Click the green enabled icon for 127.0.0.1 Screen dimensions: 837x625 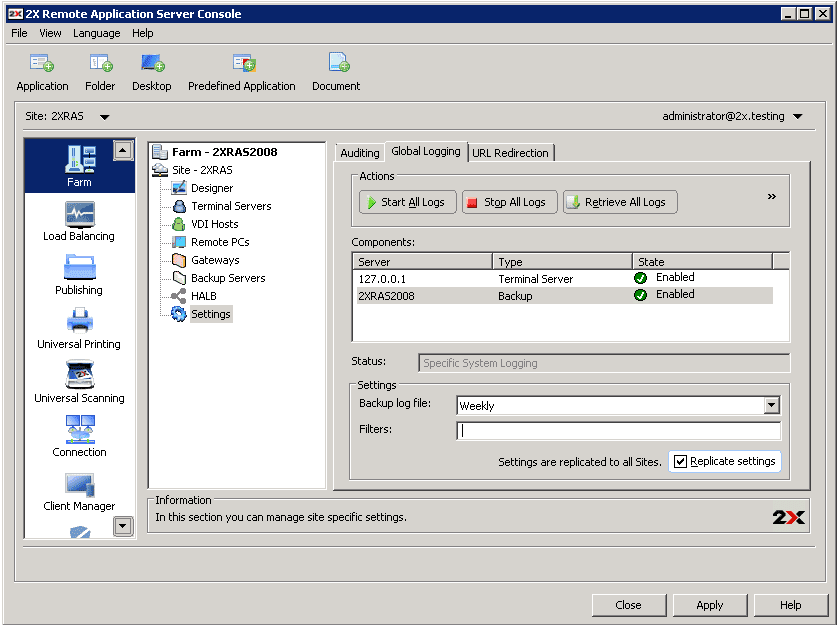pyautogui.click(x=641, y=278)
